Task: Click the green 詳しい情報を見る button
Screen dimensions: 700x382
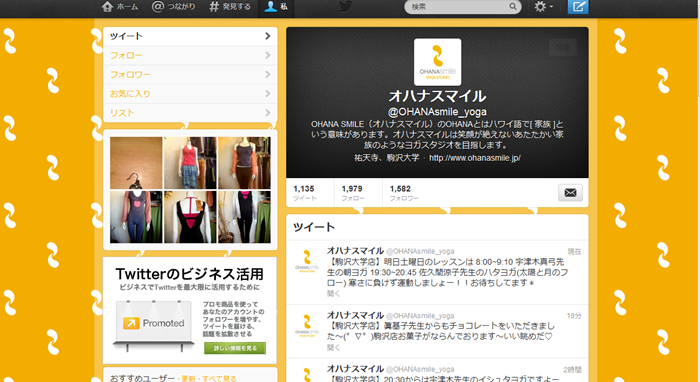Action: [235, 348]
